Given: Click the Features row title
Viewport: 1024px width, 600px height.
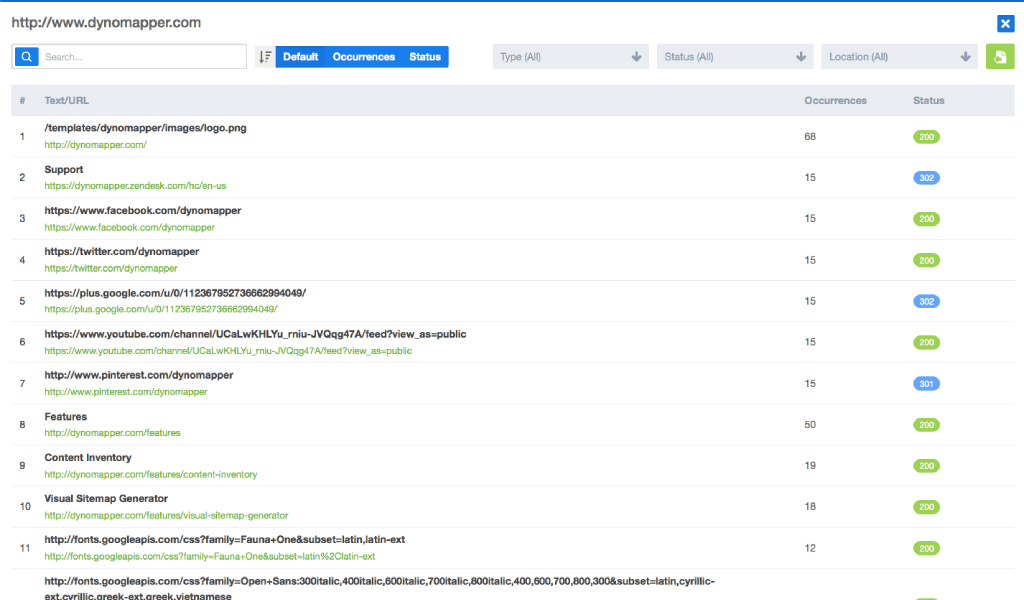Looking at the screenshot, I should click(x=65, y=417).
